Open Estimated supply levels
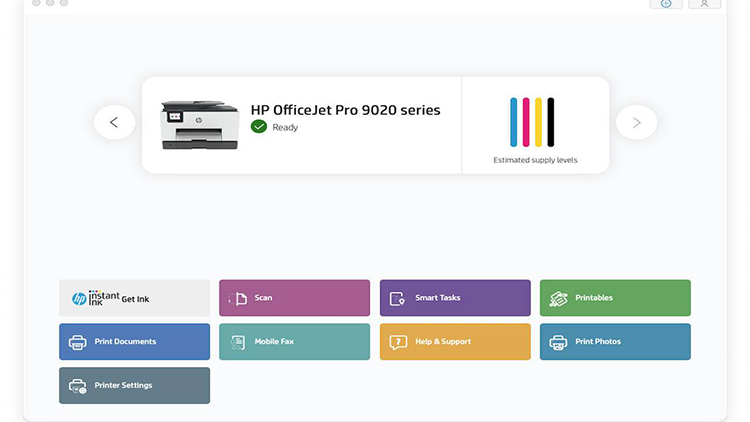 tap(535, 160)
